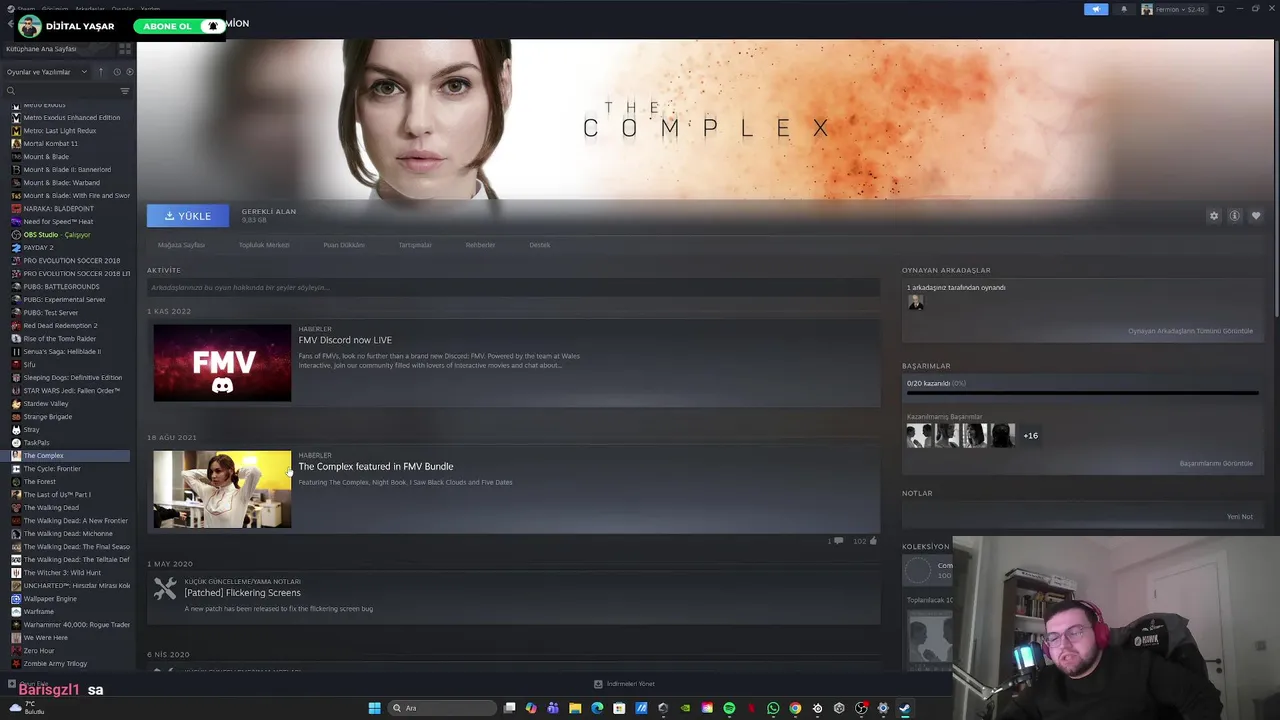Screen dimensions: 1280x720
Task: Open the Rehberler tab
Action: pos(480,245)
